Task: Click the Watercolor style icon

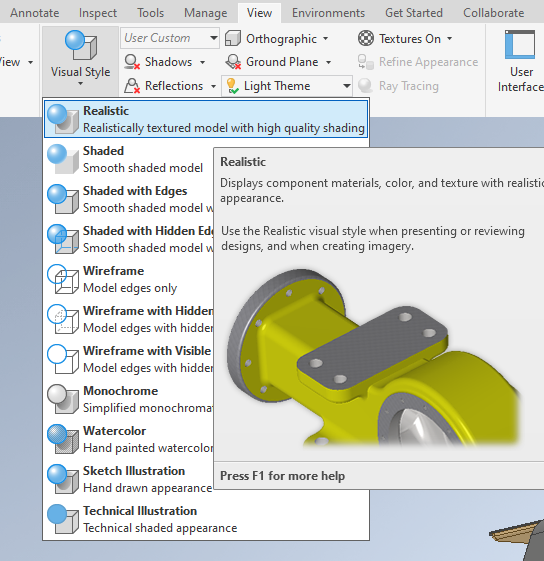Action: [63, 439]
